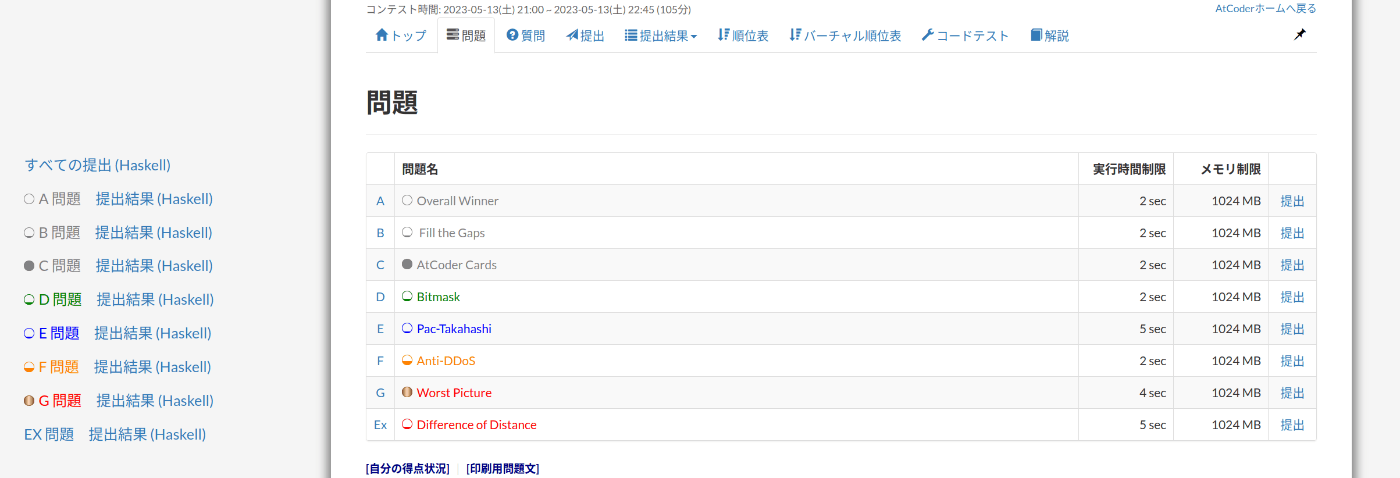Click the gray difficulty circle beside Overall Winner
This screenshot has width=1400, height=478.
(x=407, y=200)
